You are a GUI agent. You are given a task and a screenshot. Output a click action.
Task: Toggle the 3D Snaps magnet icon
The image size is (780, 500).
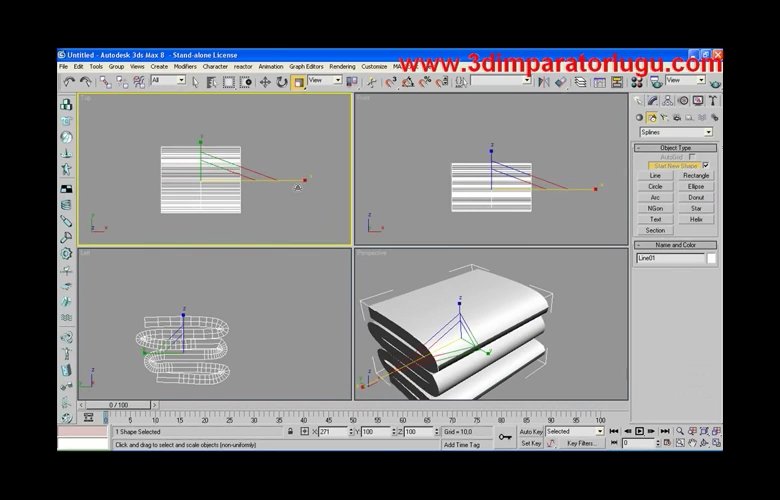coord(391,82)
